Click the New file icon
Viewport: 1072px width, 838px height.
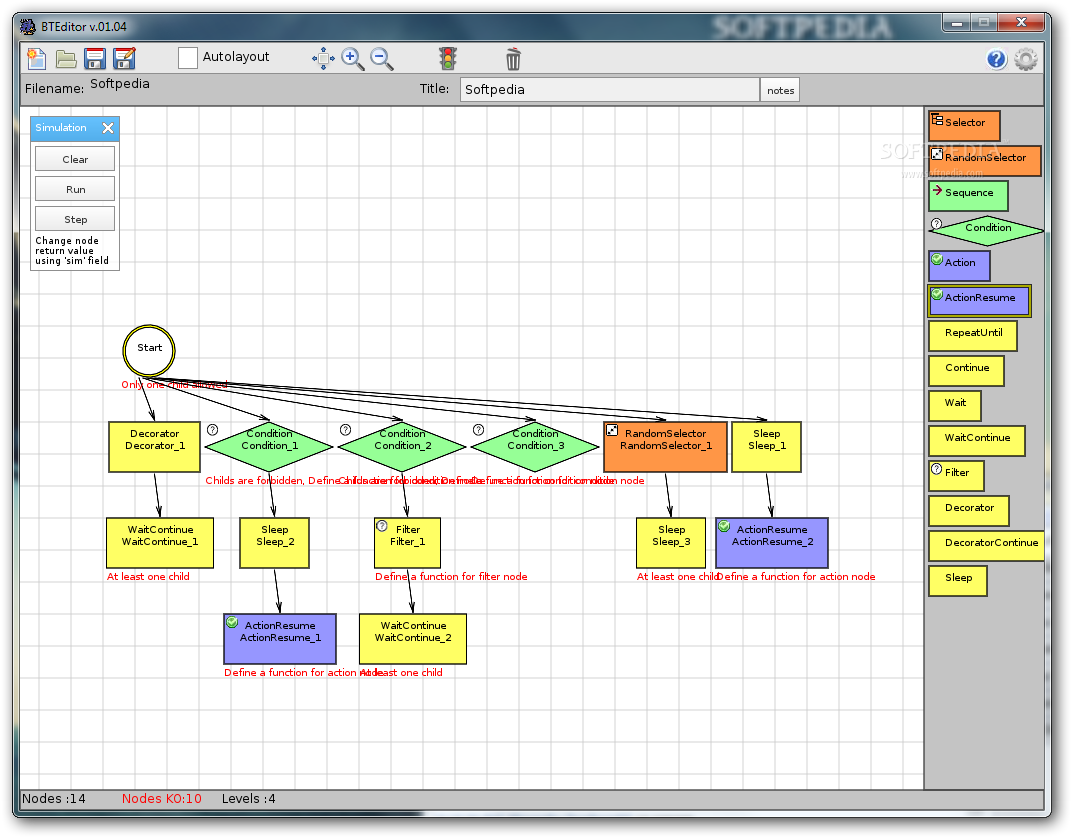[36, 59]
